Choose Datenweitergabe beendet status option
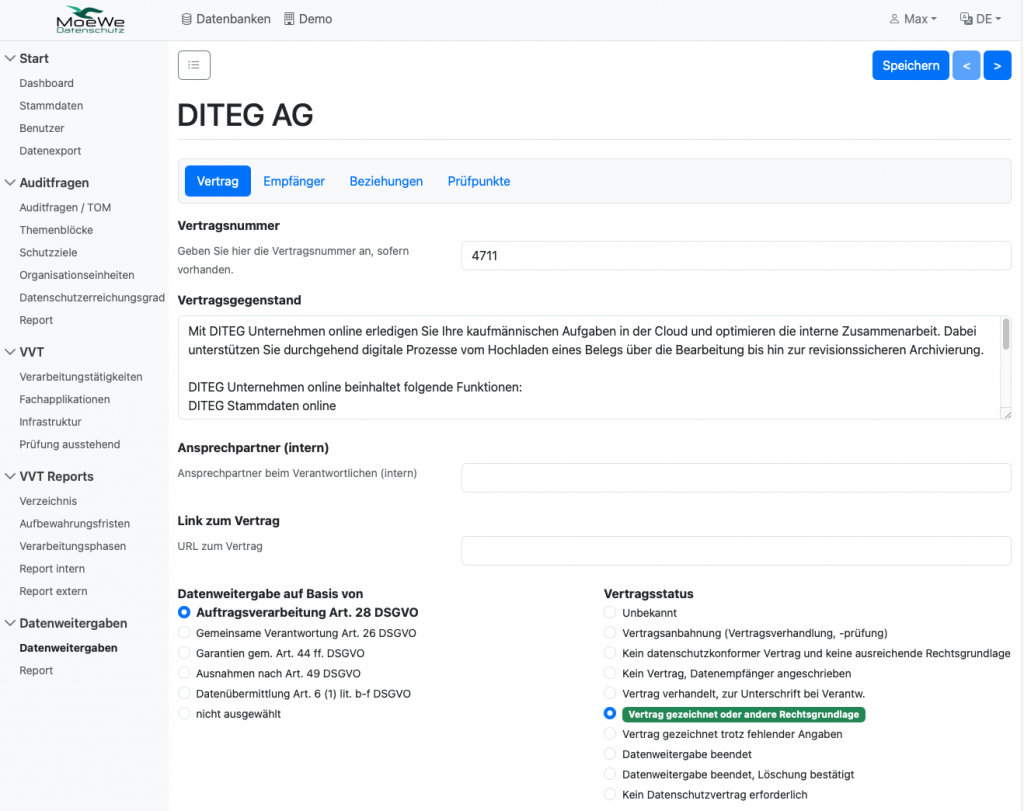The image size is (1024, 811). tap(610, 754)
